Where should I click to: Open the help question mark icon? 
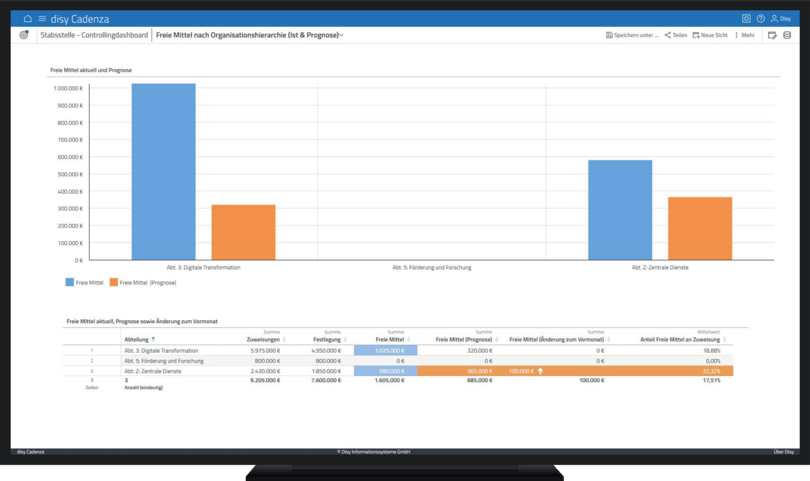(x=760, y=18)
